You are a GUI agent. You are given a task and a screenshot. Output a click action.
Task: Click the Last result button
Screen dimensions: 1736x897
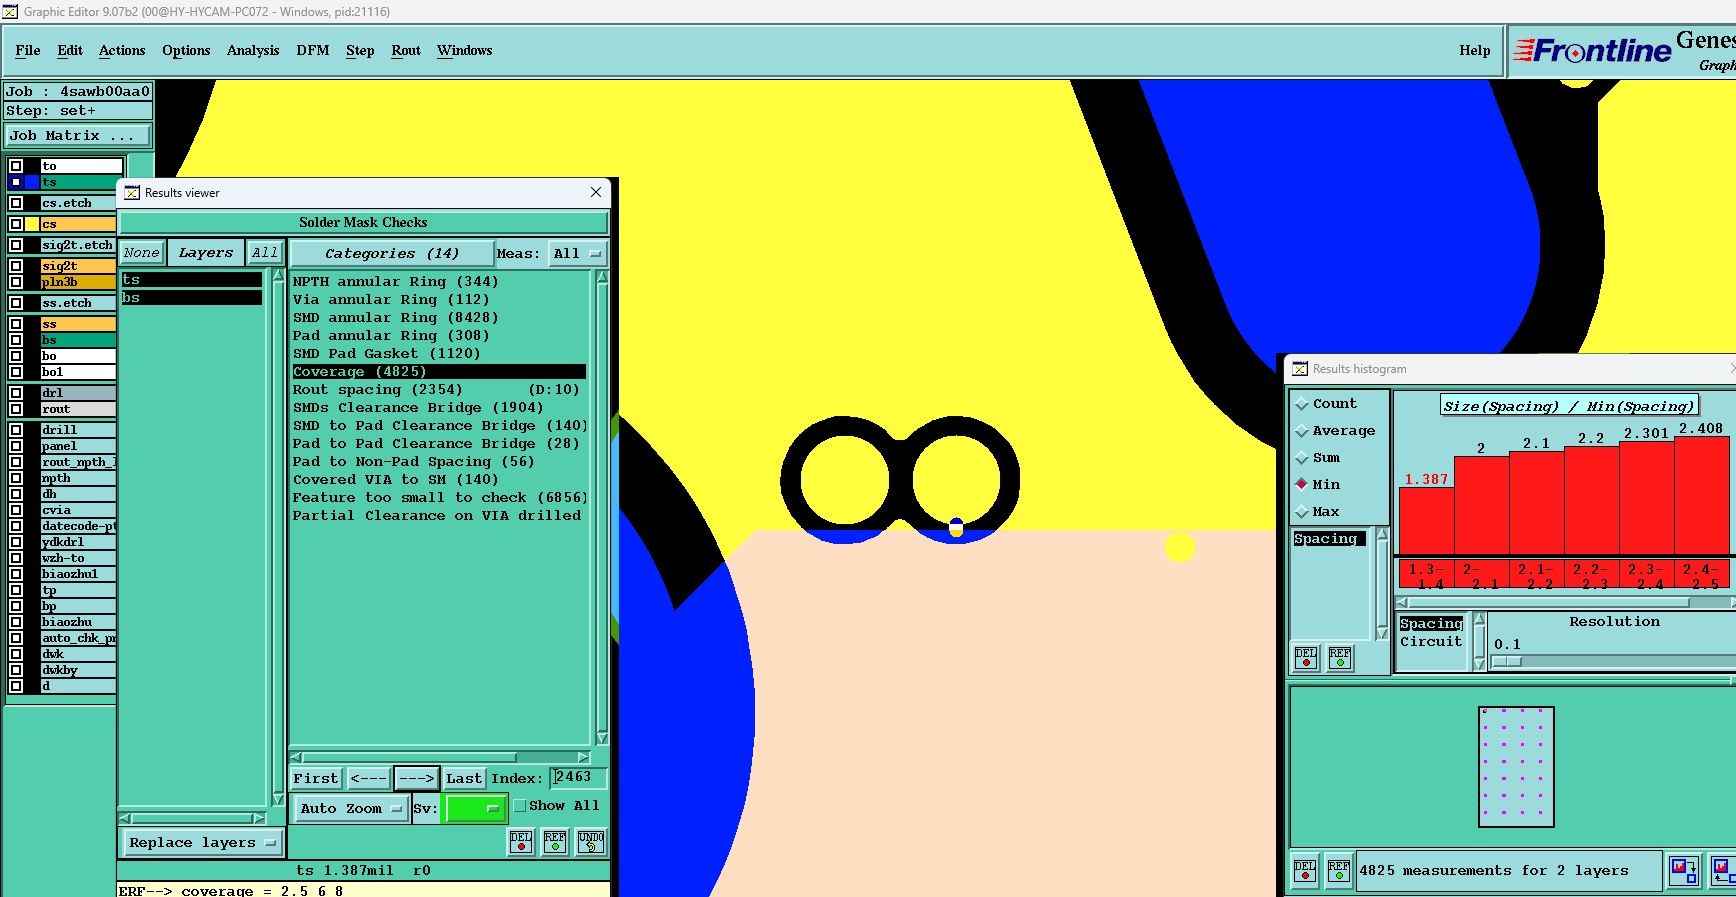click(x=464, y=778)
